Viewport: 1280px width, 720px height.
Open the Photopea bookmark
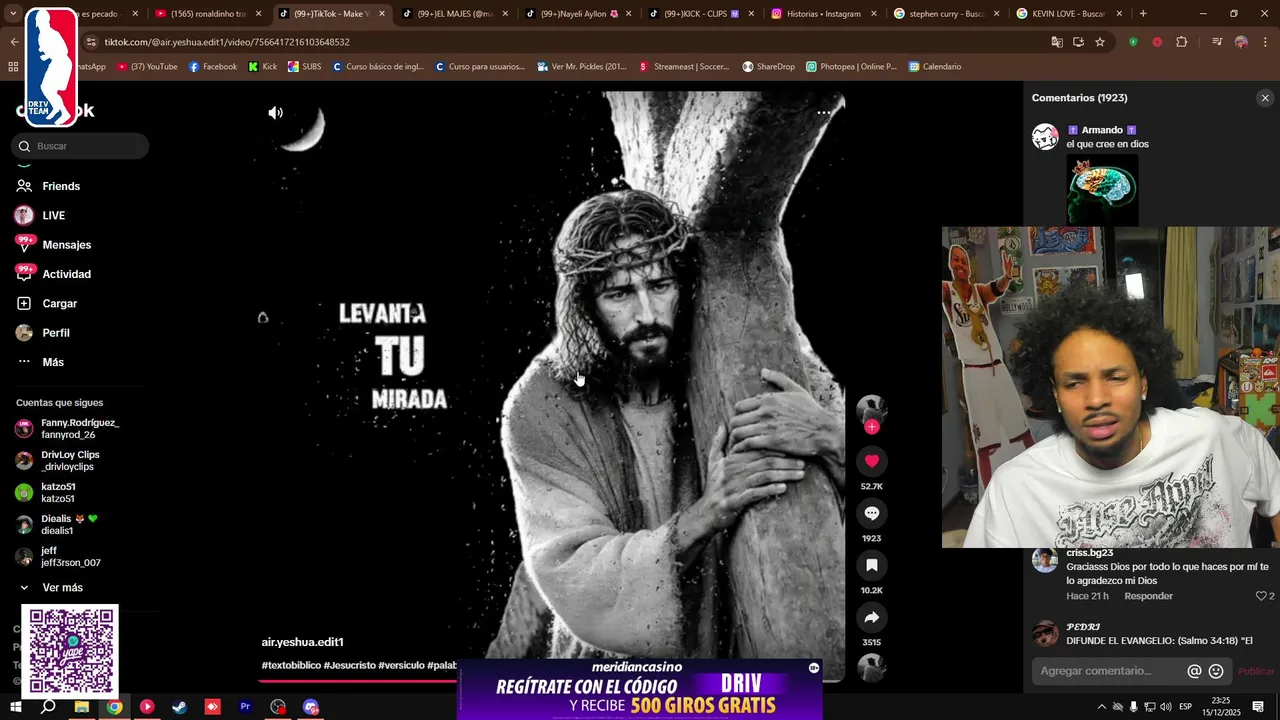coord(851,67)
